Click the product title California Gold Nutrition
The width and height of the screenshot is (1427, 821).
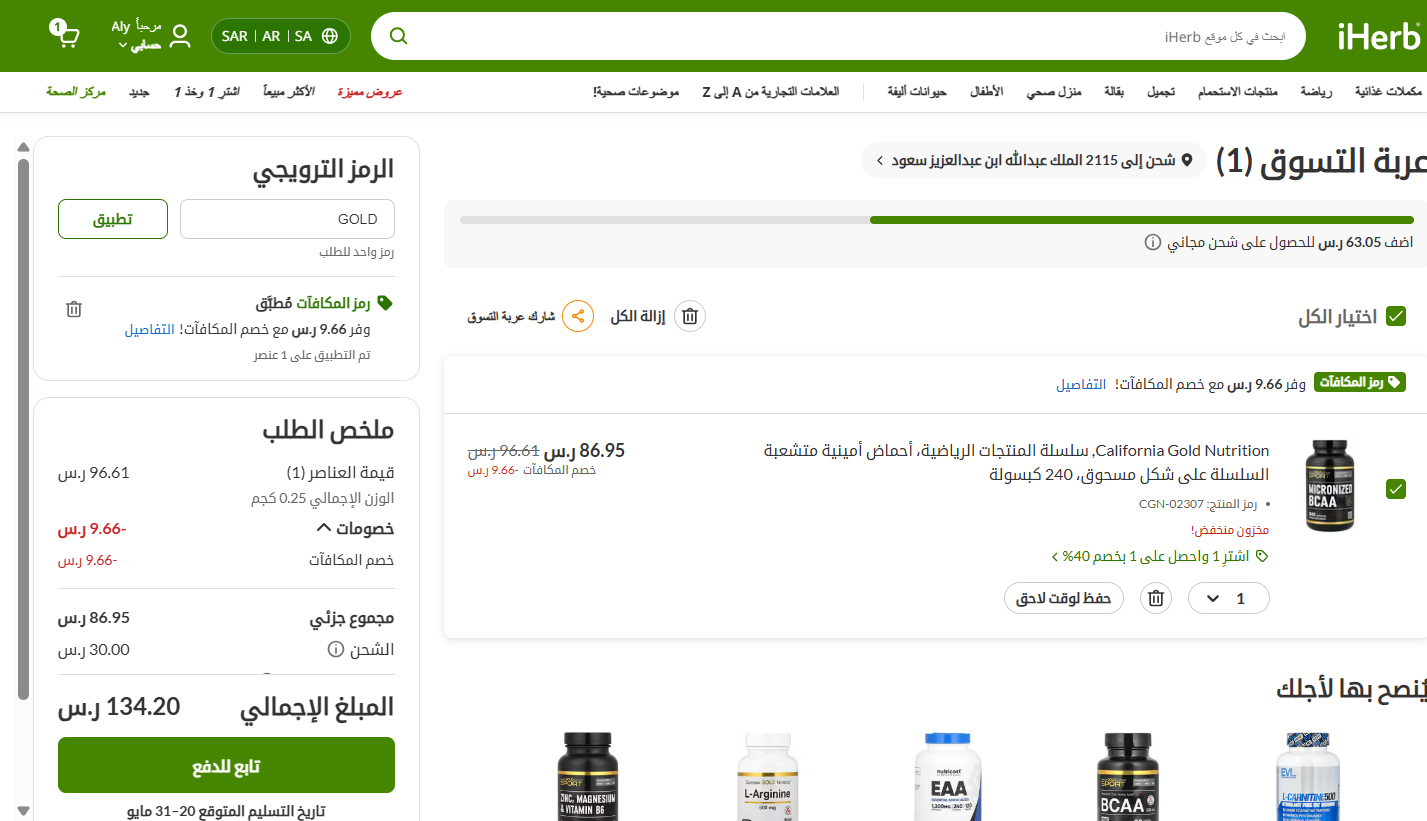point(1017,462)
